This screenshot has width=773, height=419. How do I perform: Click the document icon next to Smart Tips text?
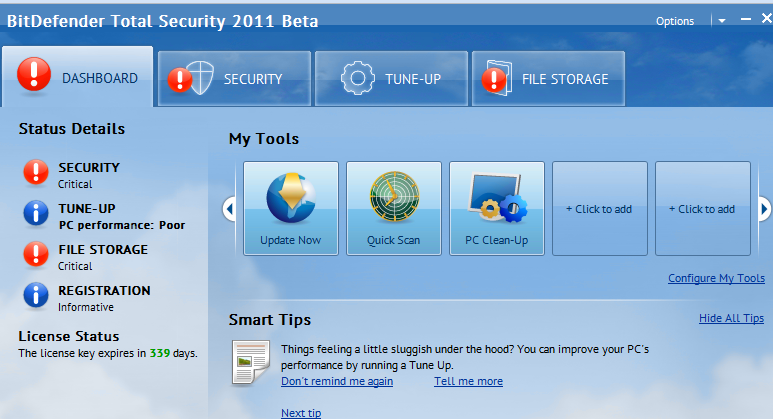click(251, 362)
